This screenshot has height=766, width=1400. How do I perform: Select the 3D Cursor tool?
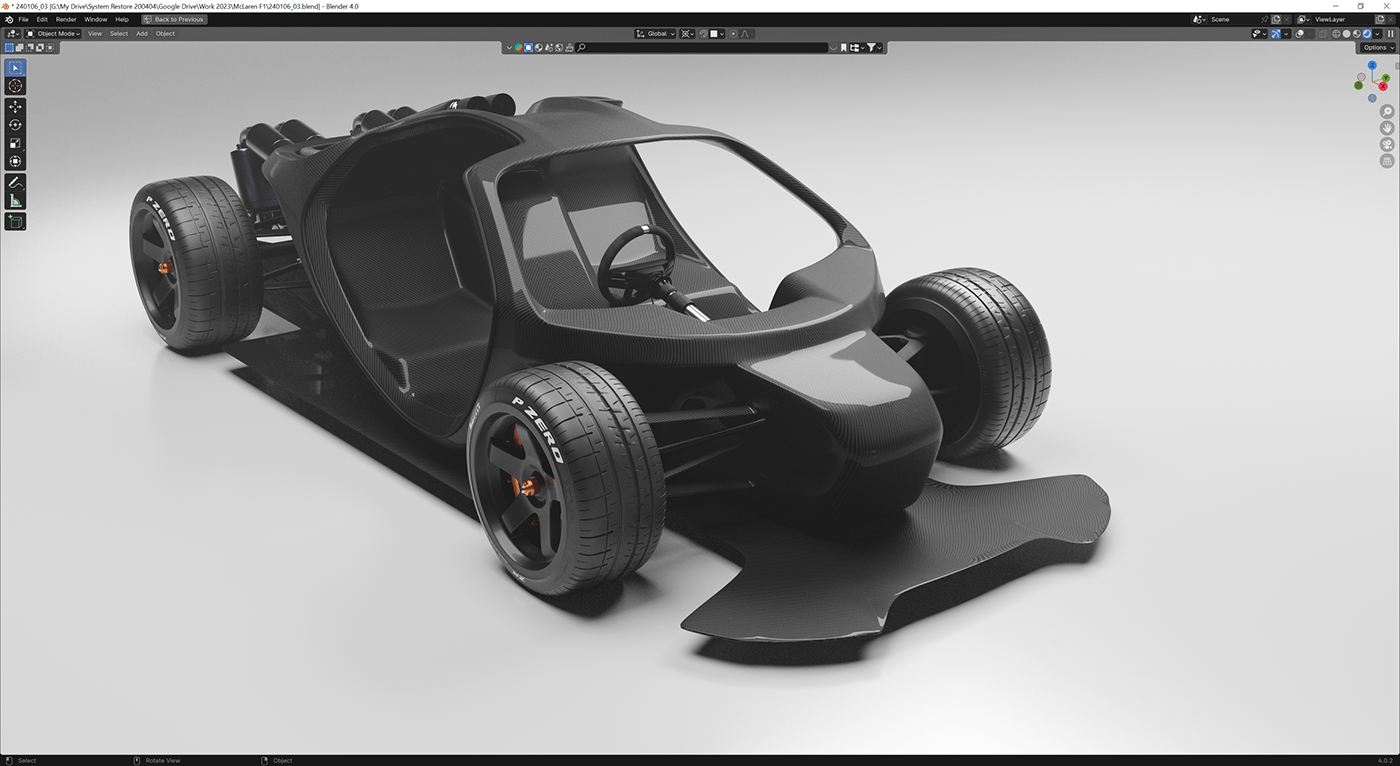(14, 85)
